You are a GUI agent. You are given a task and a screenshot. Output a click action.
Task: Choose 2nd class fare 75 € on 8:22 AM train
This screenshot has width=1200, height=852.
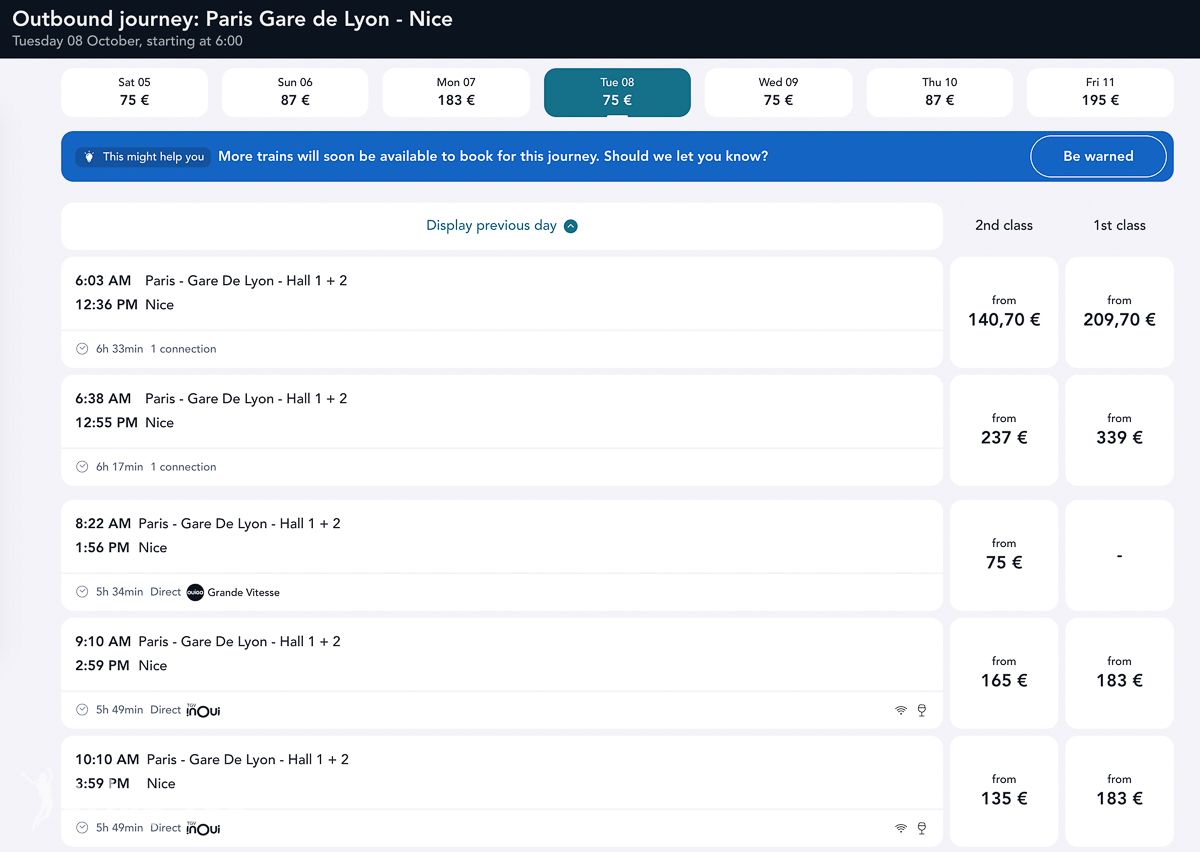1004,555
